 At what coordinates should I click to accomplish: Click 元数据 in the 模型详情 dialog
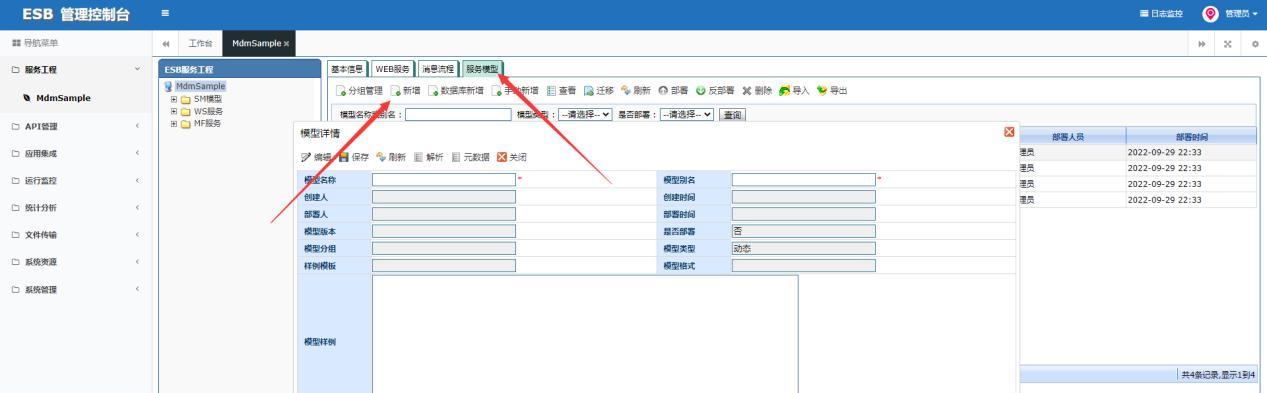pyautogui.click(x=470, y=157)
